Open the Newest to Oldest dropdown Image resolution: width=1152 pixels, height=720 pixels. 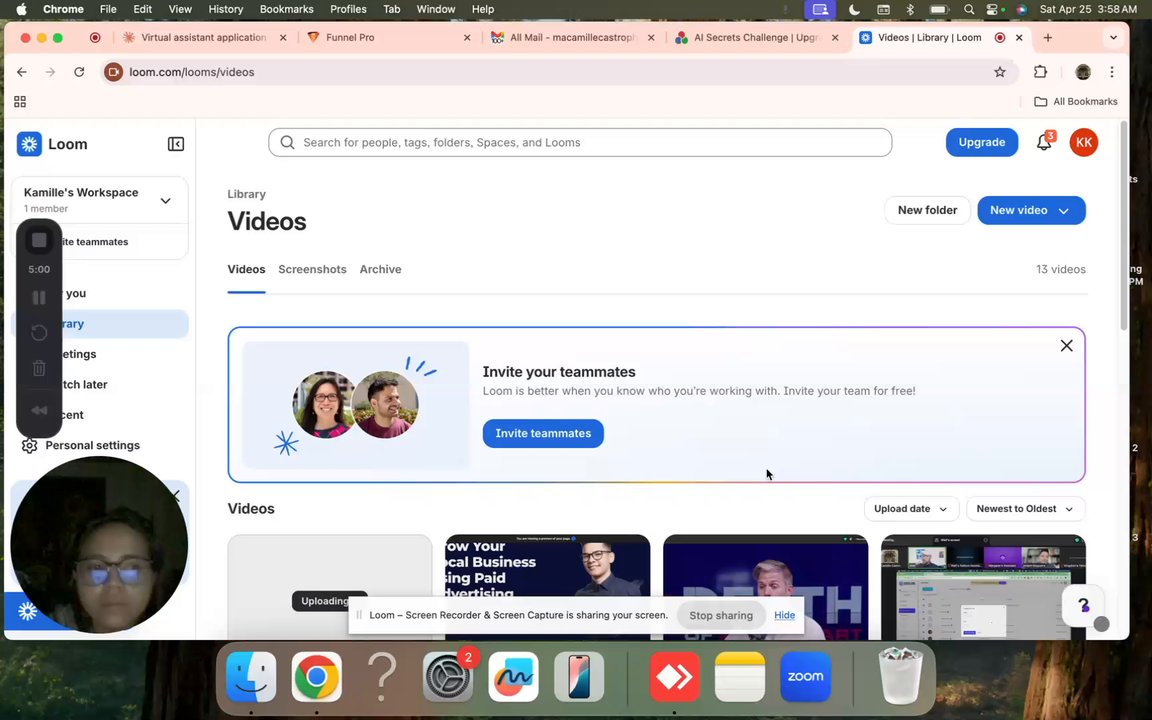[1026, 508]
